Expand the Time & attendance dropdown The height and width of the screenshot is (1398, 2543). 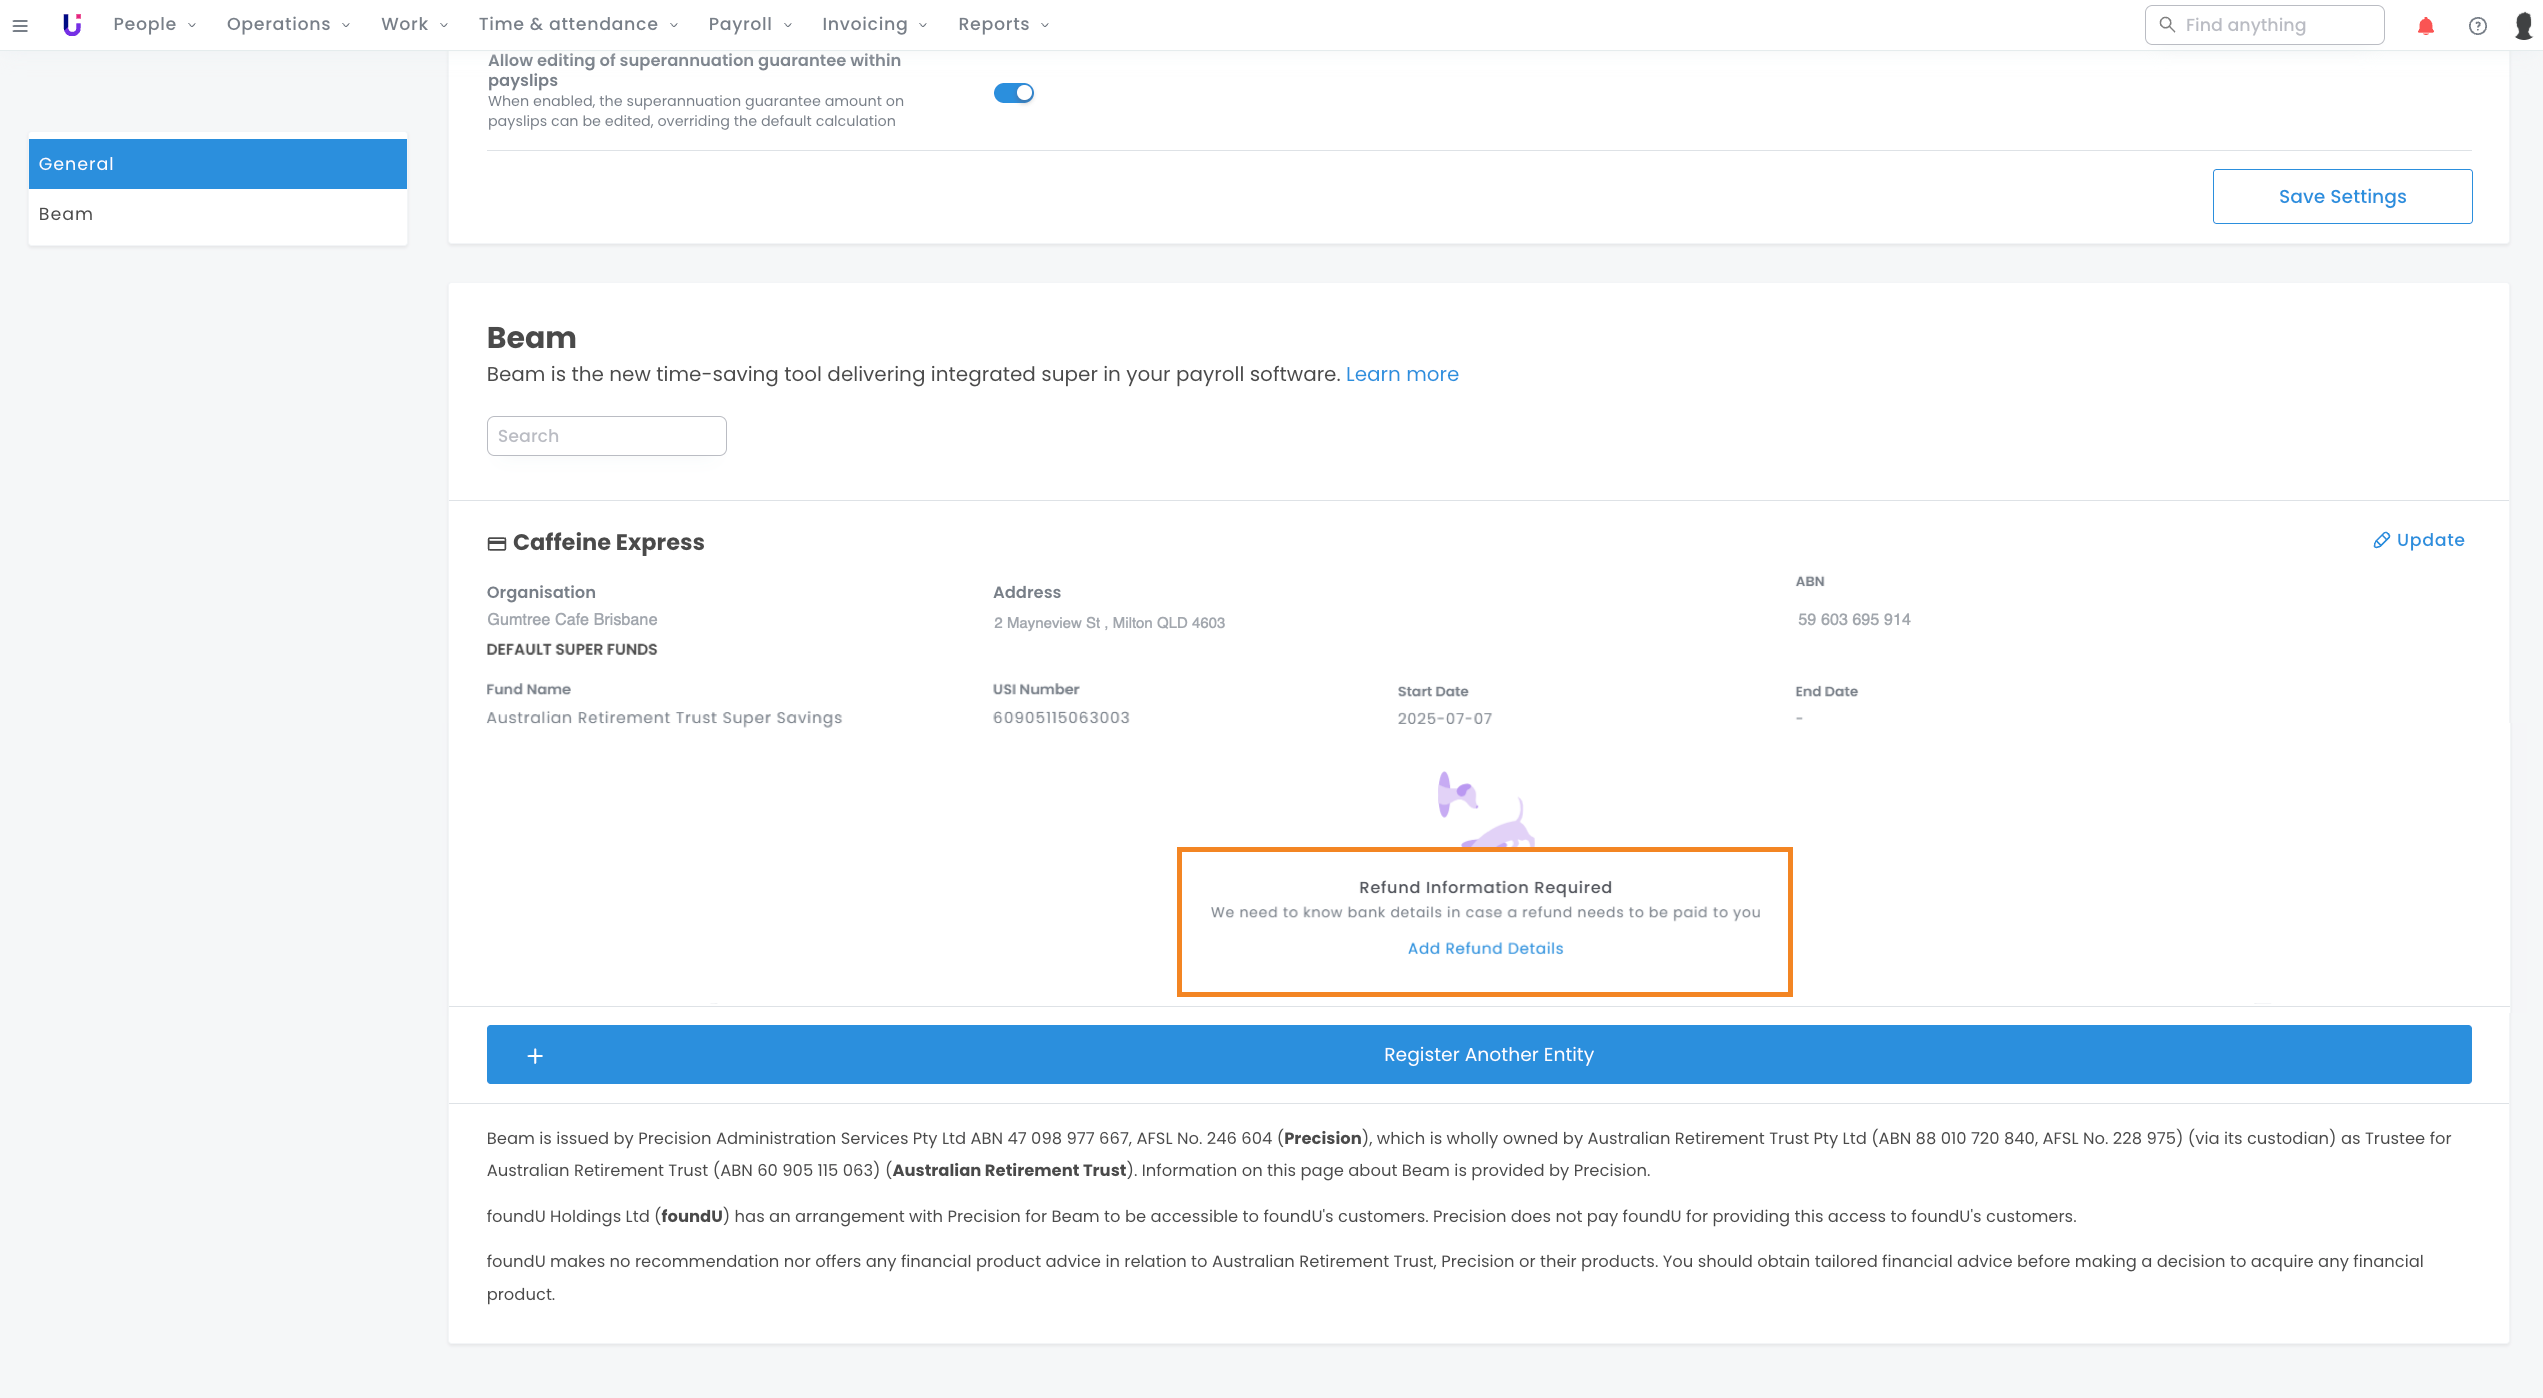(x=577, y=24)
